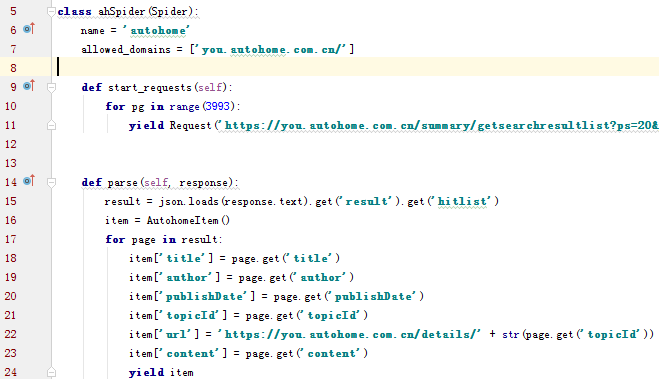Click the AutohomeItem() constructor call
The width and height of the screenshot is (659, 379).
pos(188,221)
